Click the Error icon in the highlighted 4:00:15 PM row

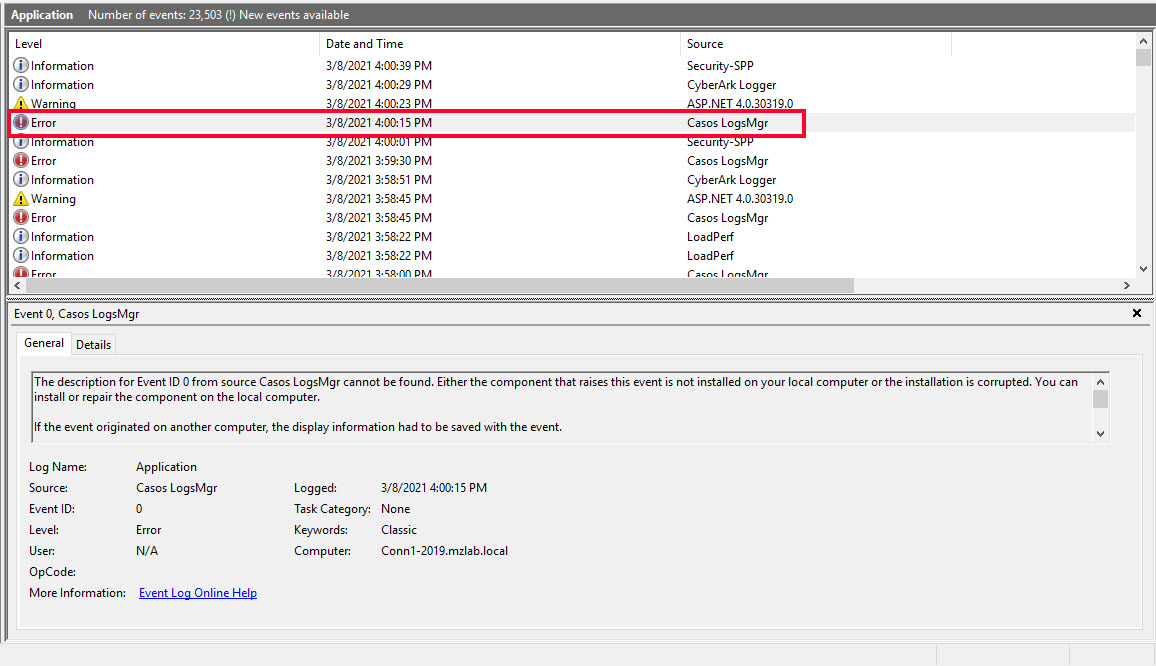pos(21,123)
